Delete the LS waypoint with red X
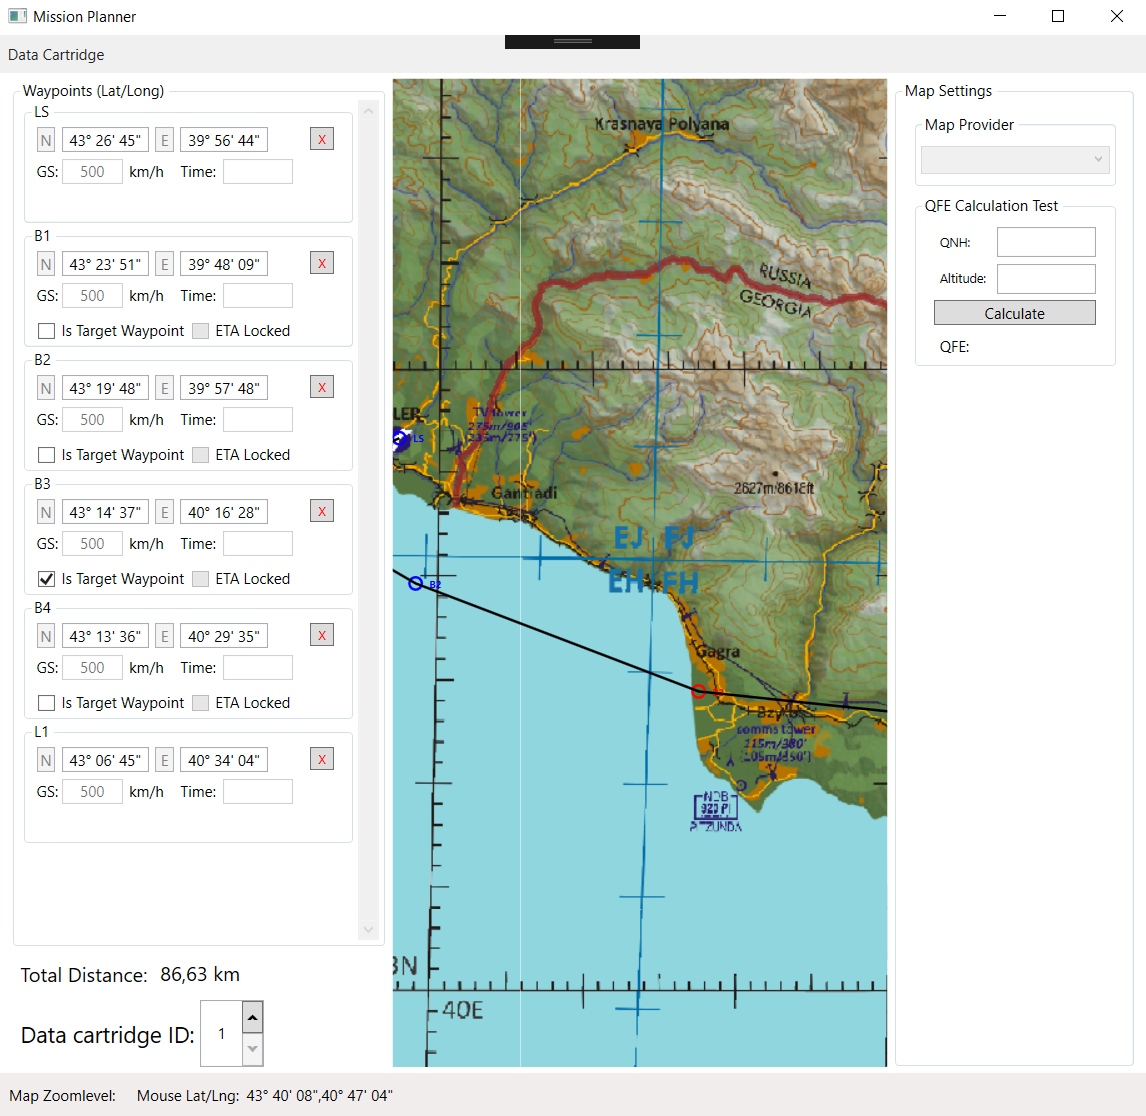The height and width of the screenshot is (1116, 1146). click(322, 139)
